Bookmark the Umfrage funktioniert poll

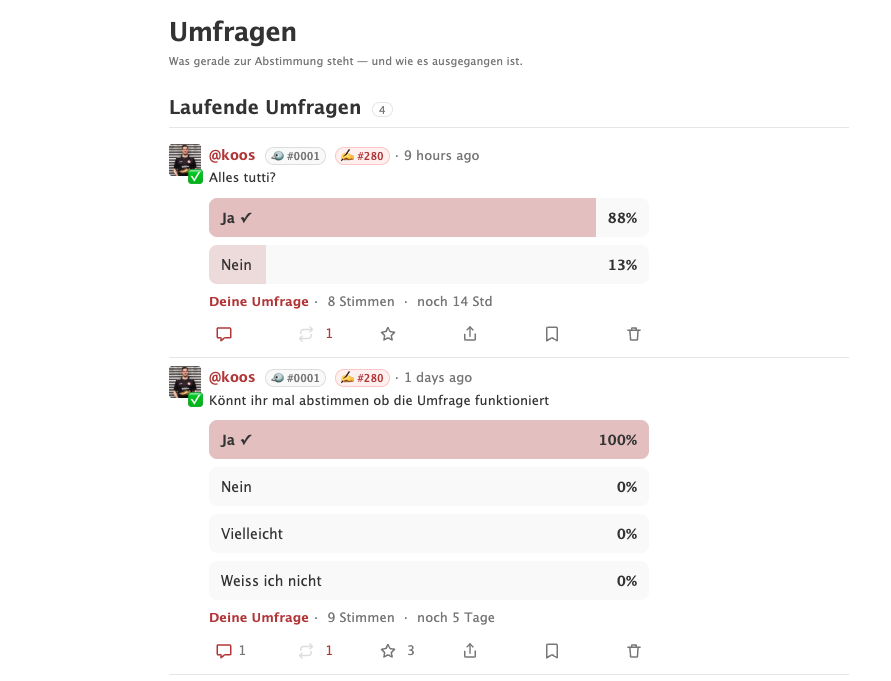552,650
